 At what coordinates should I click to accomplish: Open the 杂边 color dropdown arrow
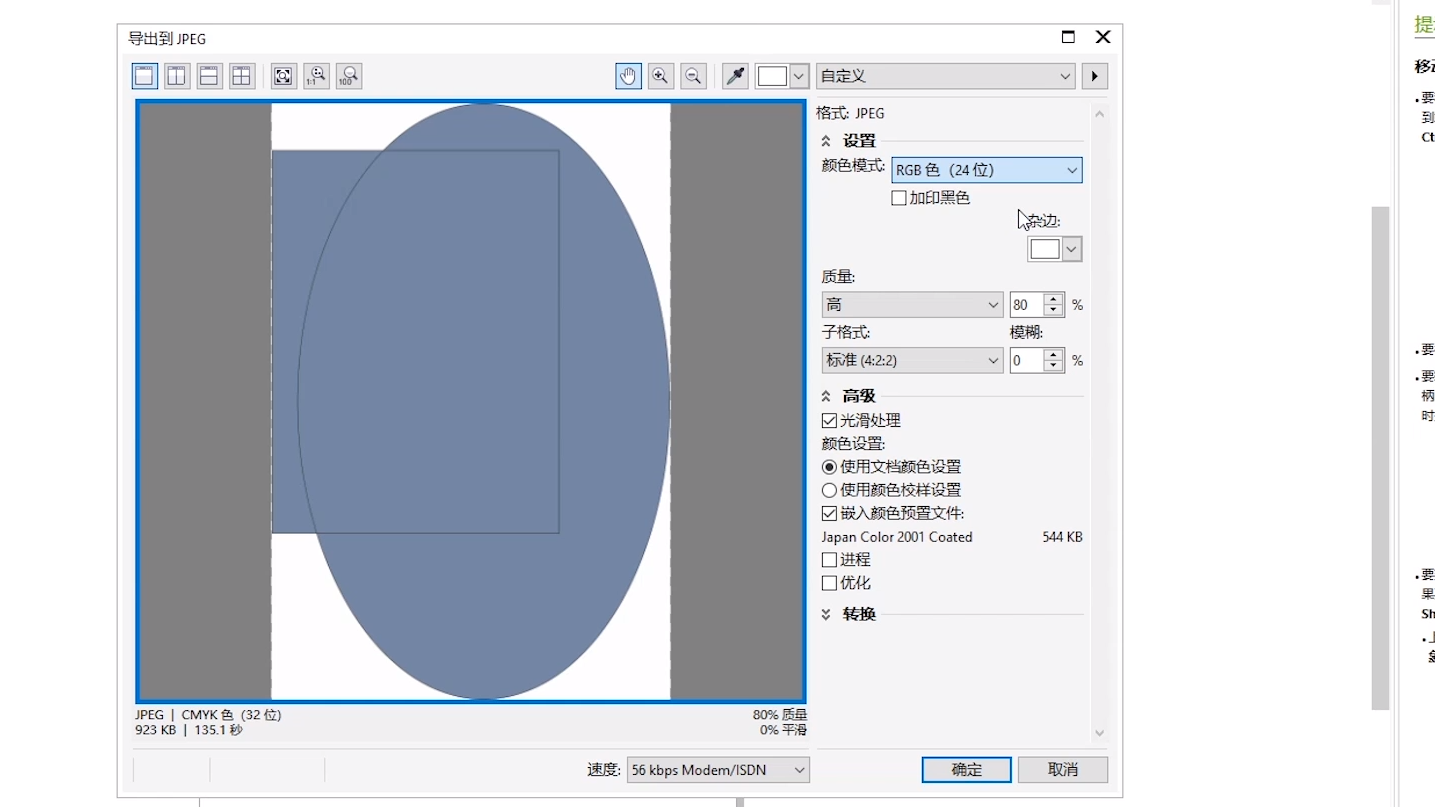[1072, 249]
